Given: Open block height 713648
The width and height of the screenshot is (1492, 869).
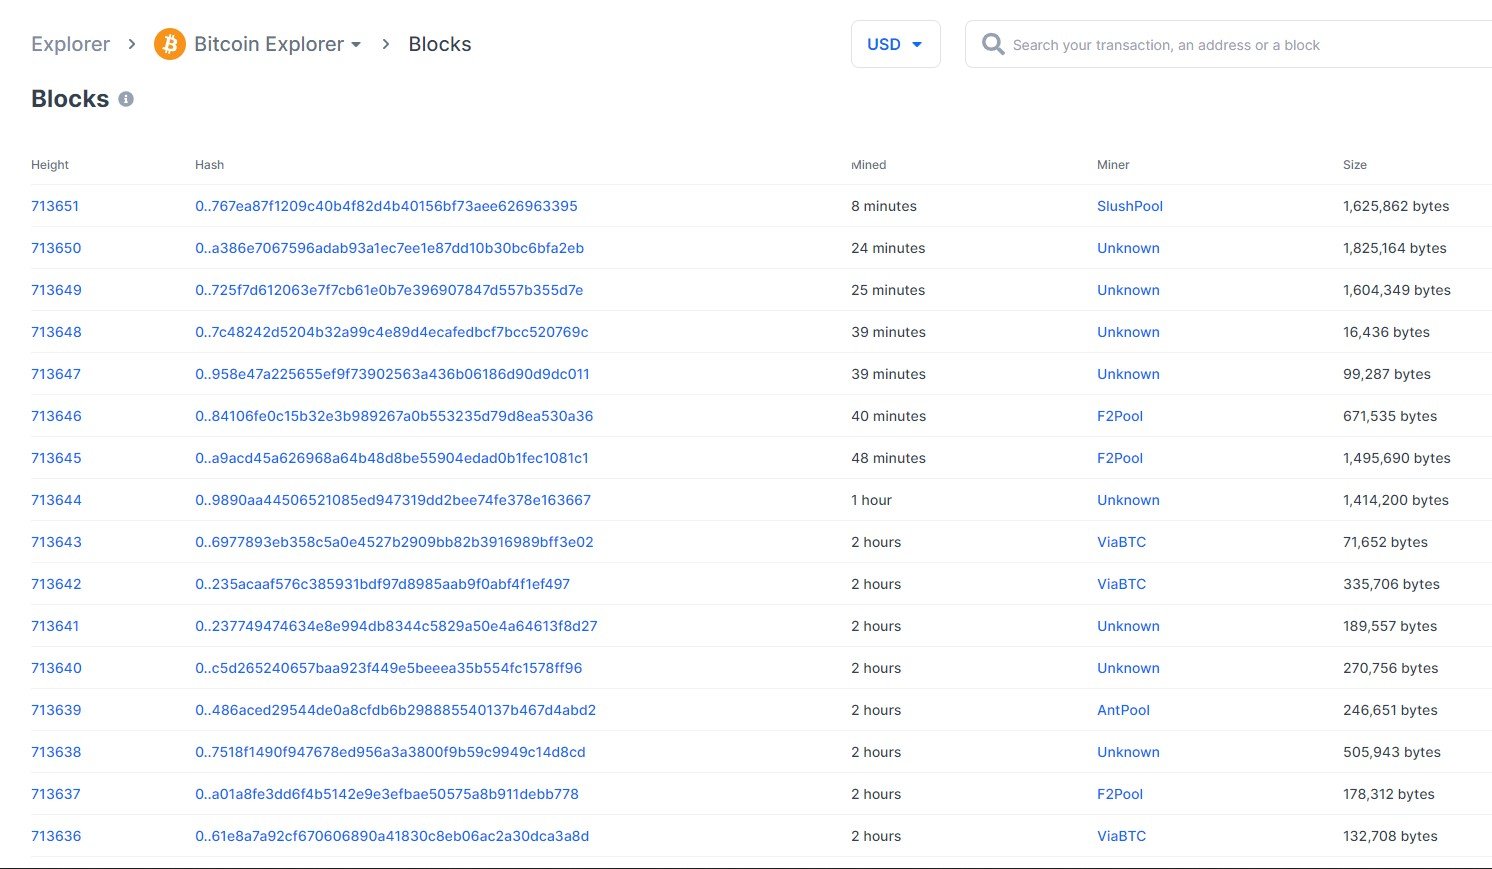Looking at the screenshot, I should coord(56,332).
